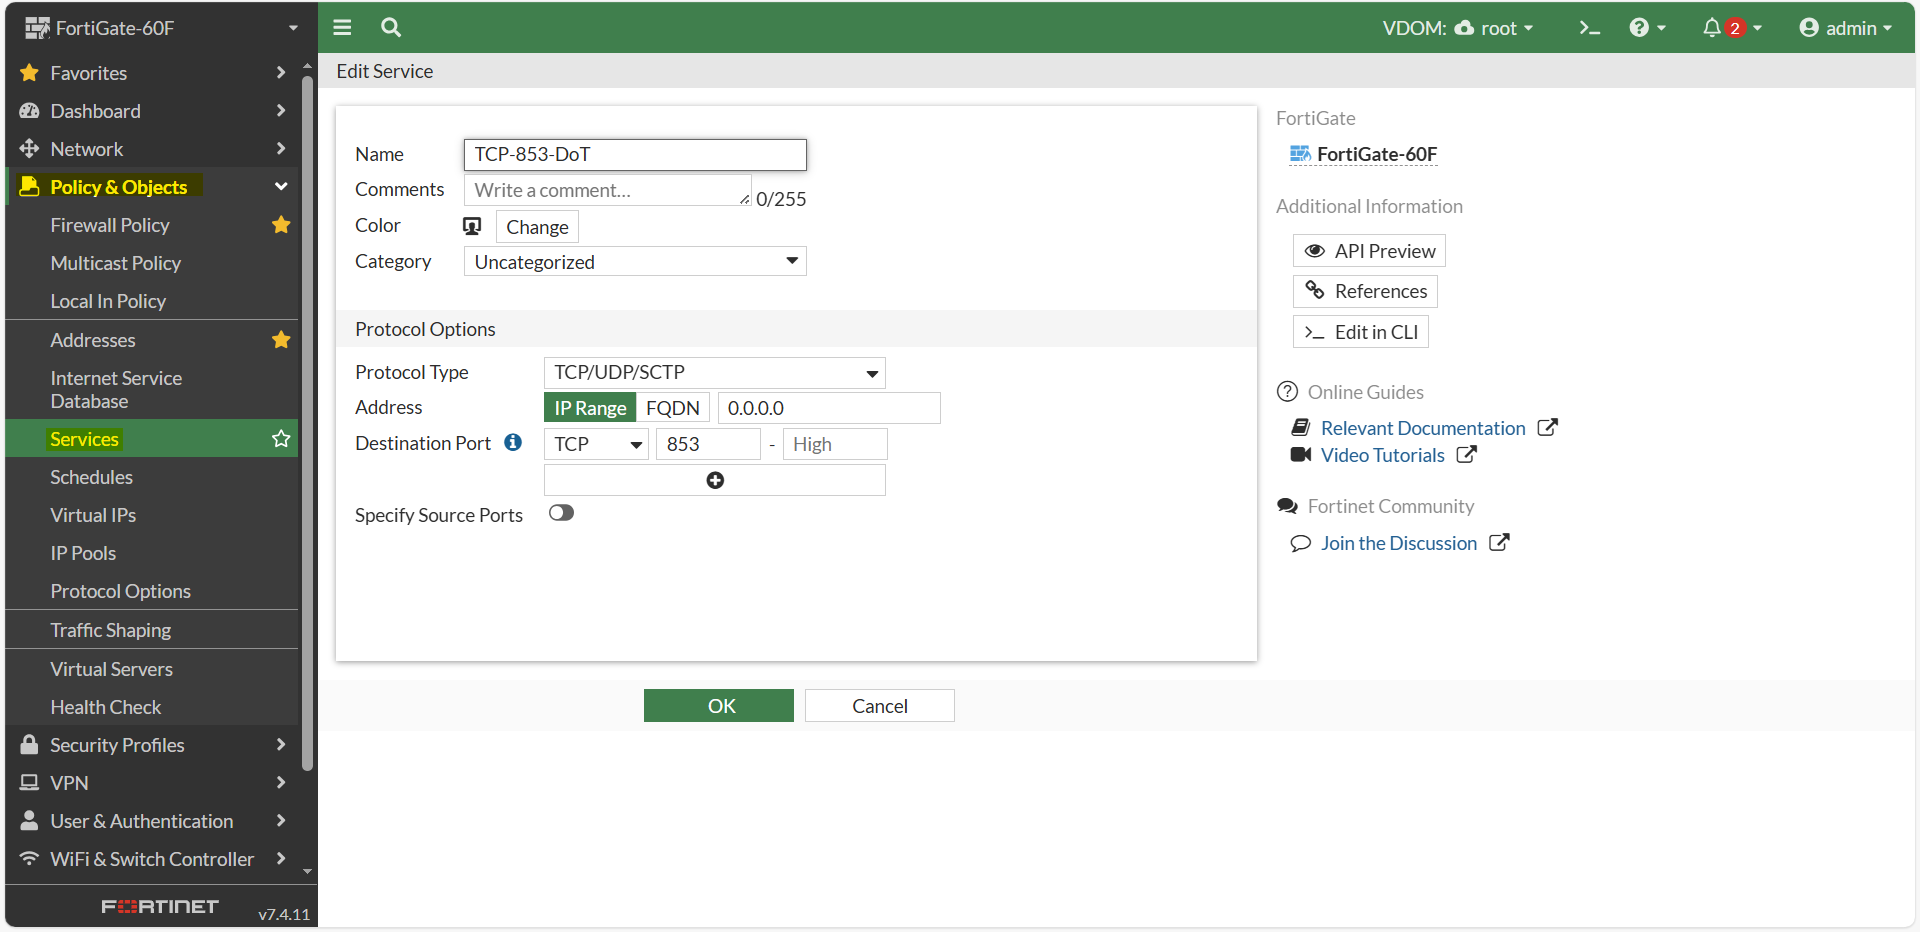View References for this service
Image resolution: width=1920 pixels, height=932 pixels.
coord(1365,291)
